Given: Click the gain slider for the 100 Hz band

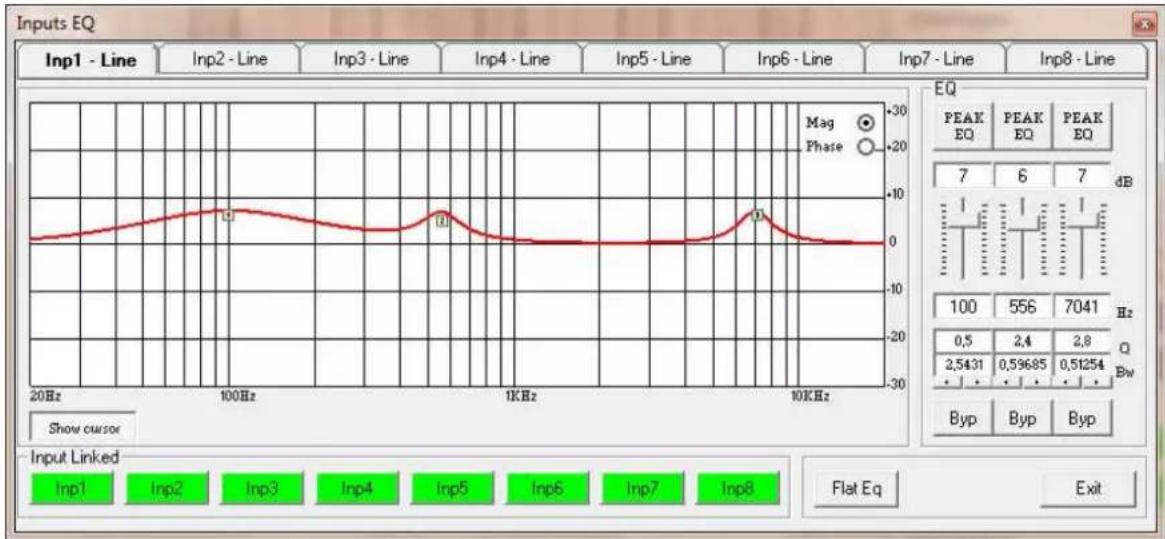Looking at the screenshot, I should click(x=962, y=239).
